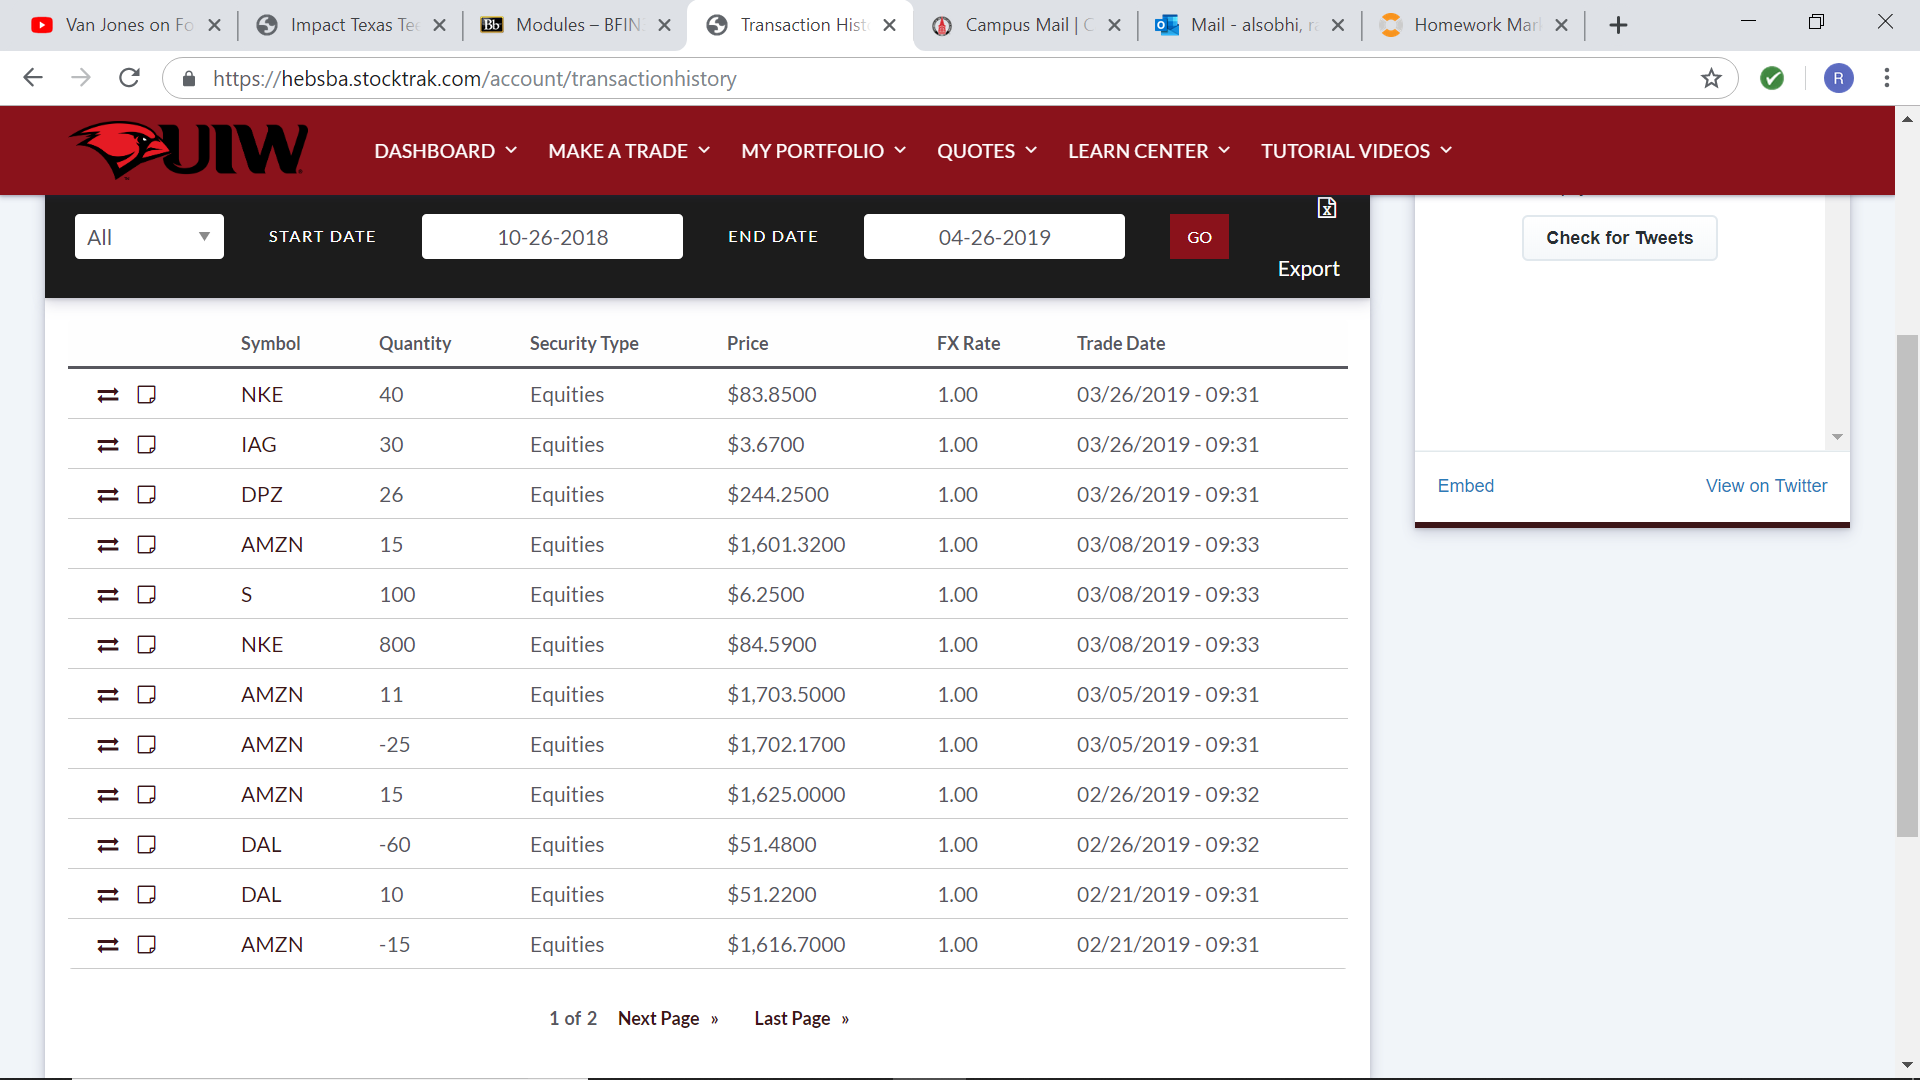The image size is (1920, 1080).
Task: Open the Chrome profile avatar R
Action: (1838, 78)
